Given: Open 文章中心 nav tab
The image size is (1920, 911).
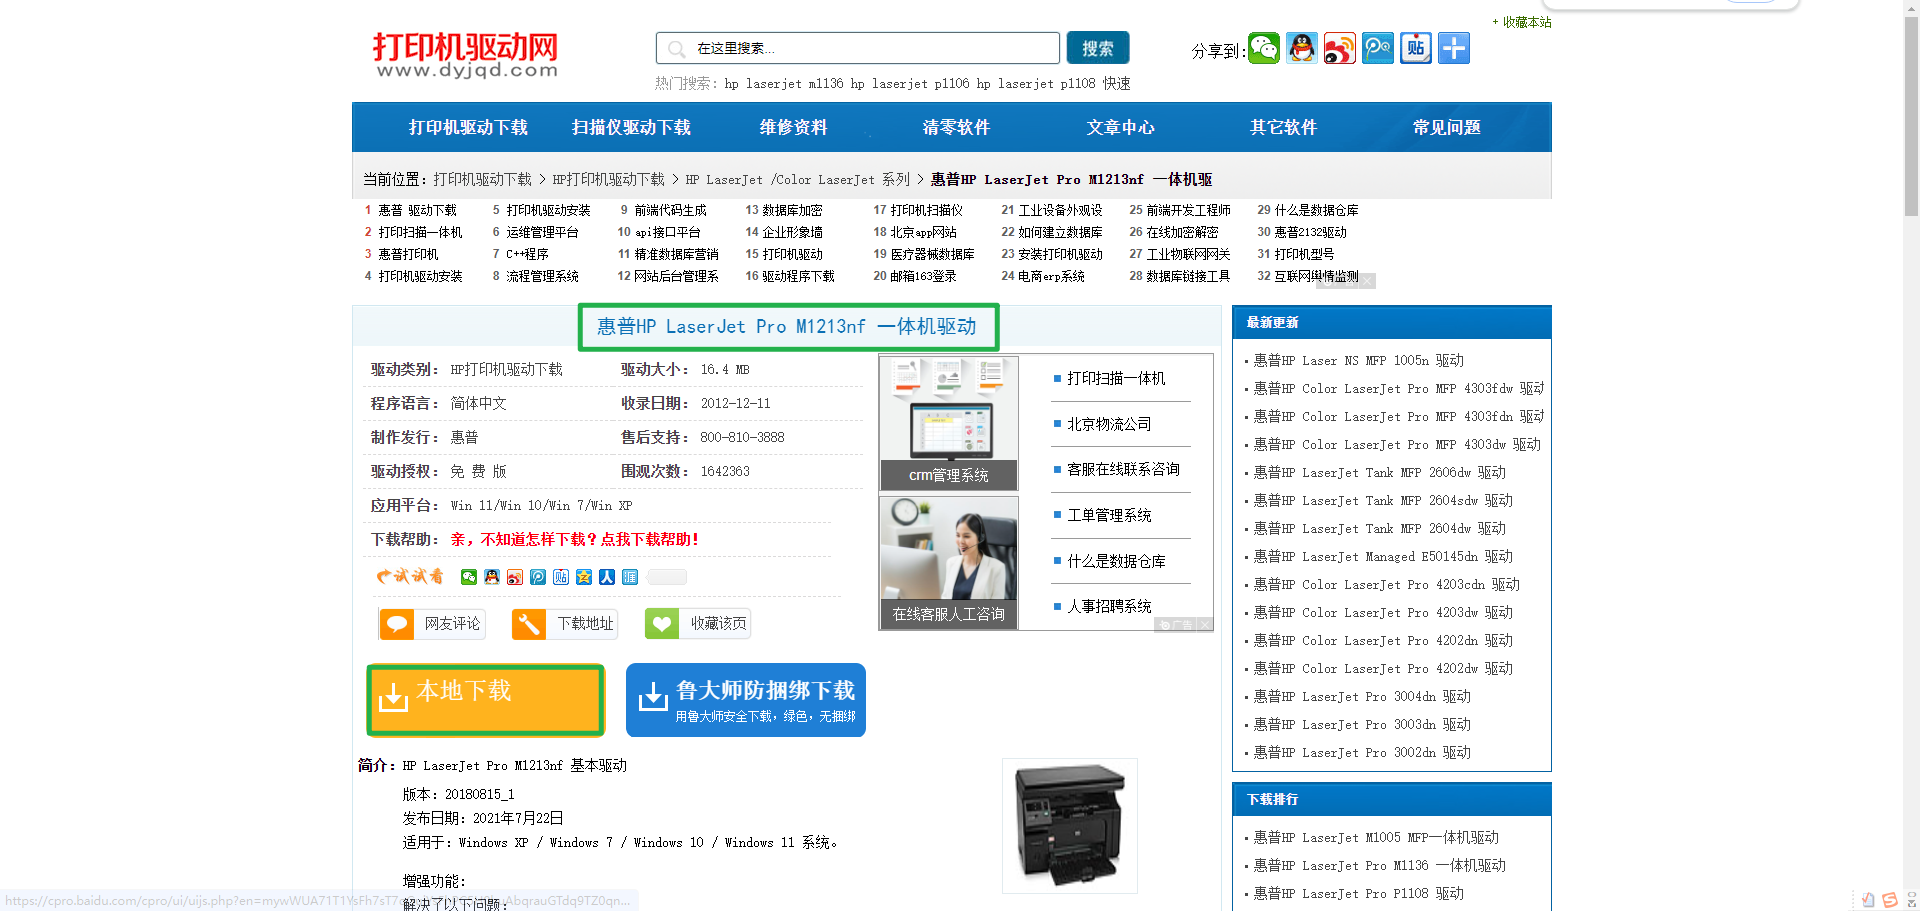Looking at the screenshot, I should 1120,128.
